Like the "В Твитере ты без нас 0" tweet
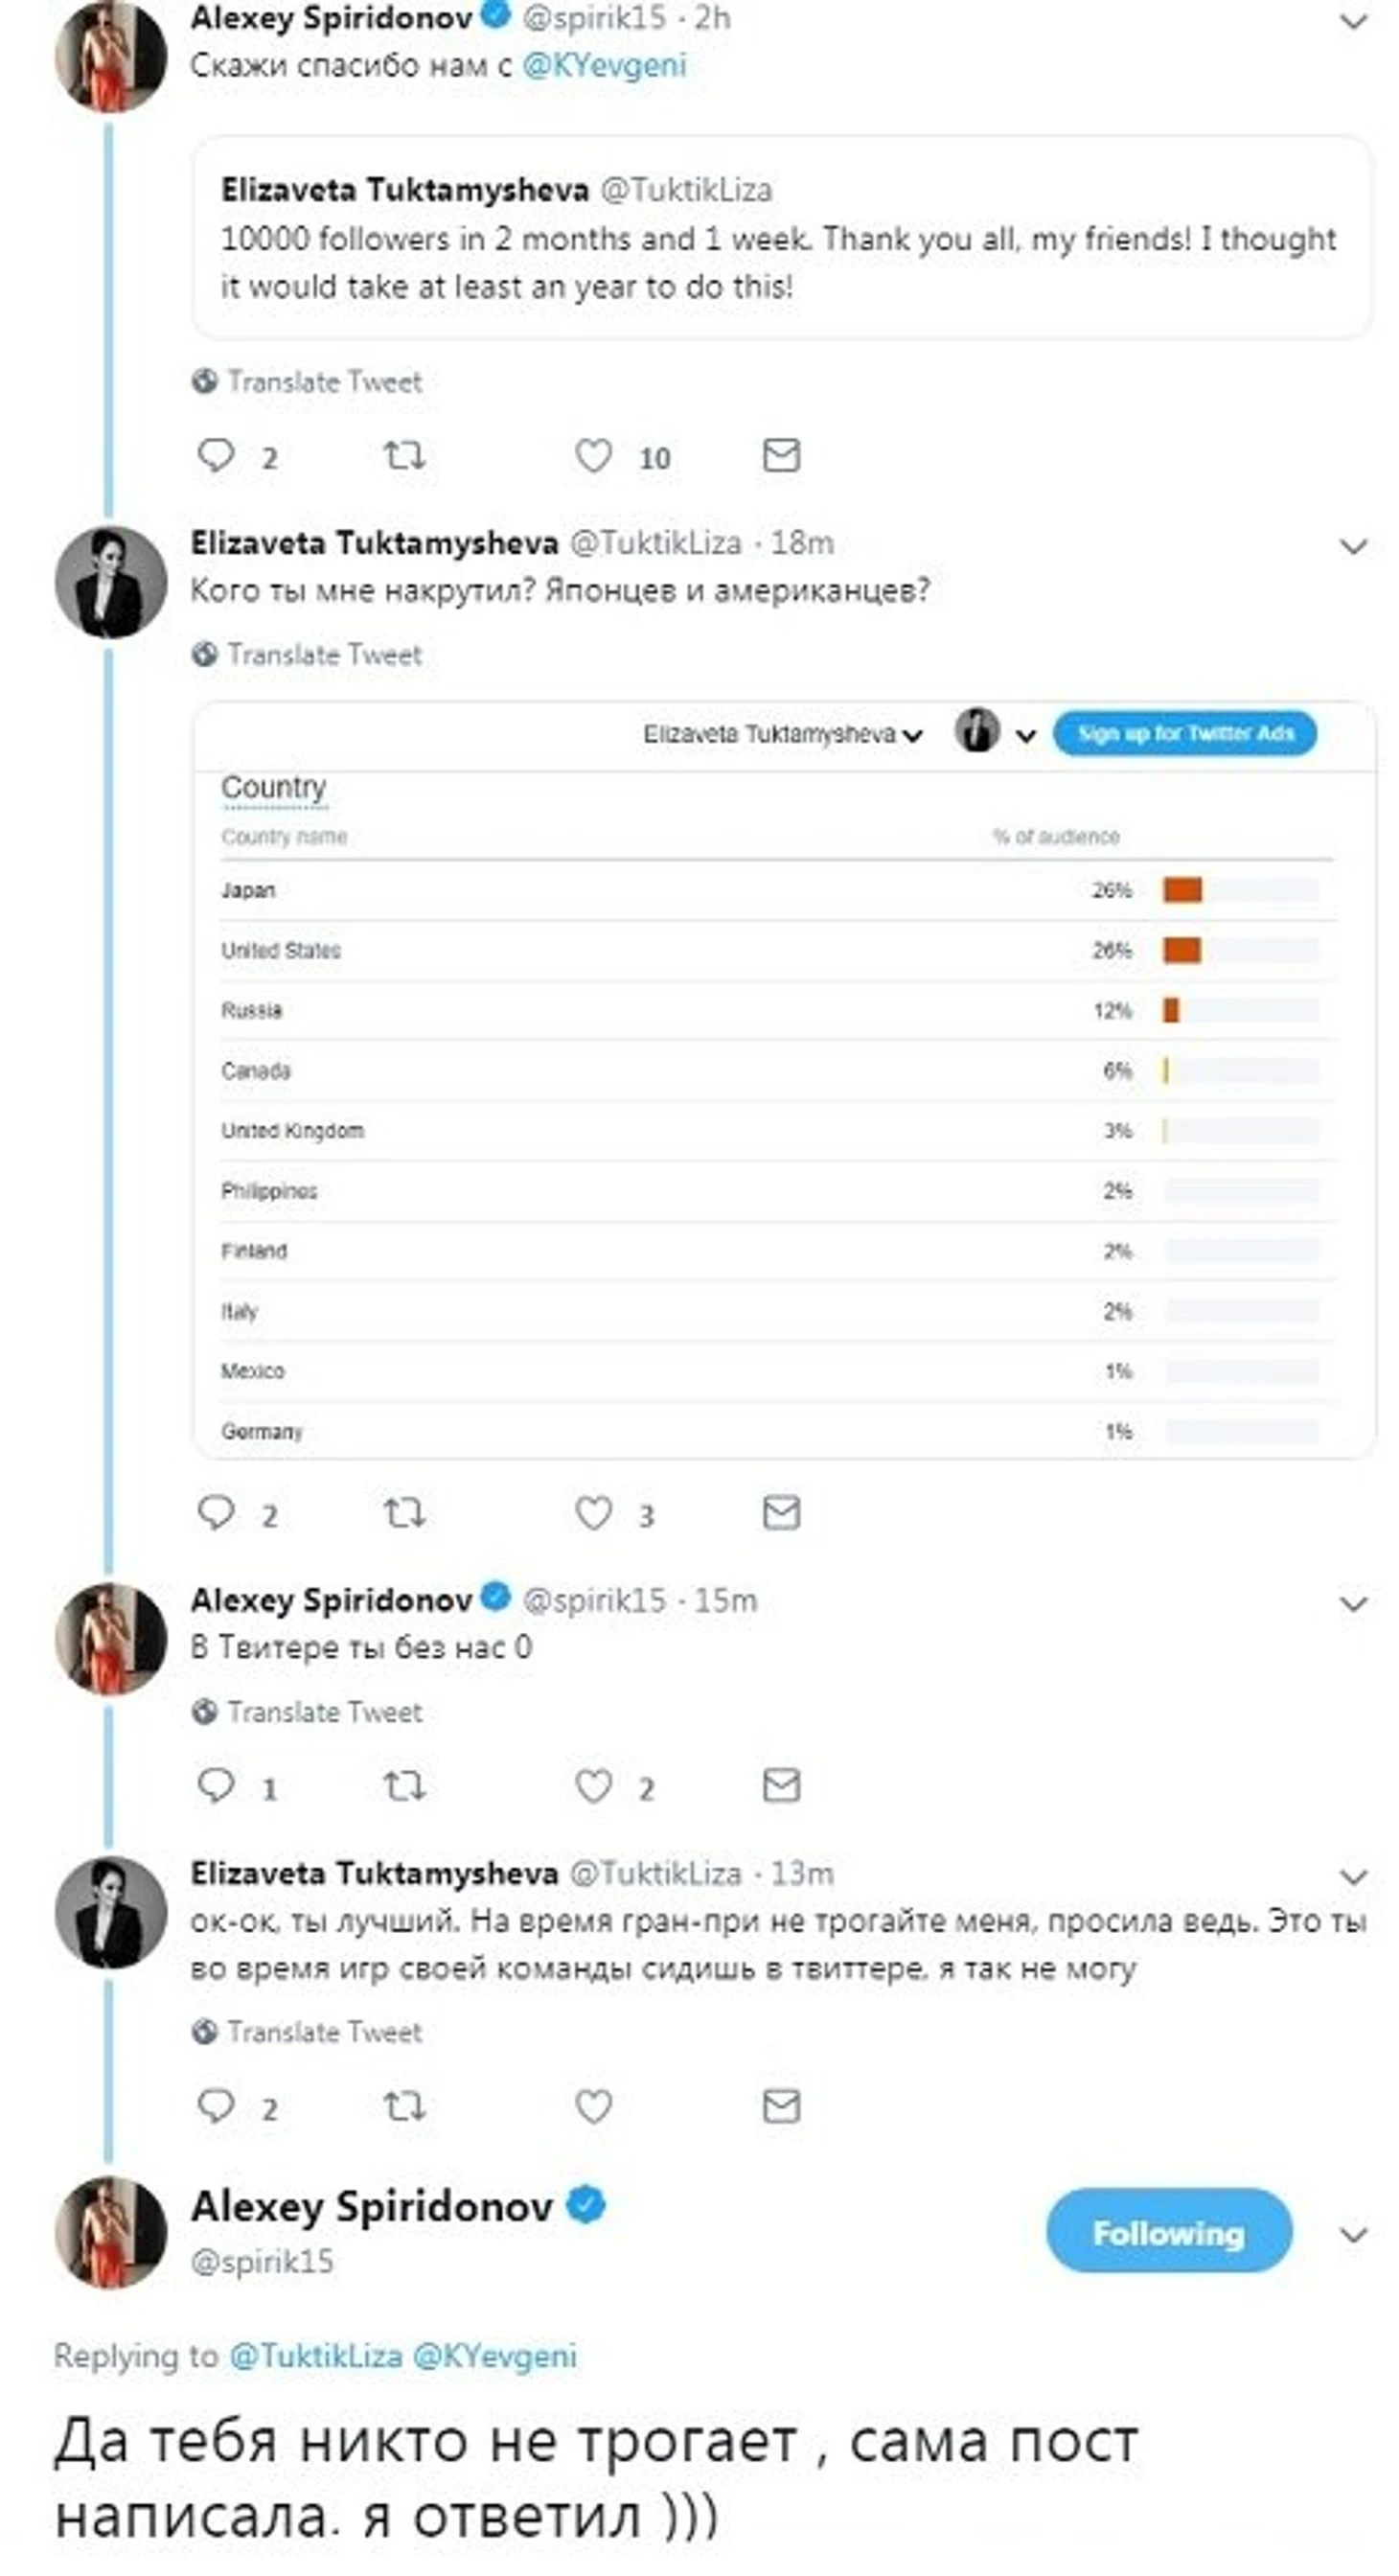 click(x=593, y=1785)
